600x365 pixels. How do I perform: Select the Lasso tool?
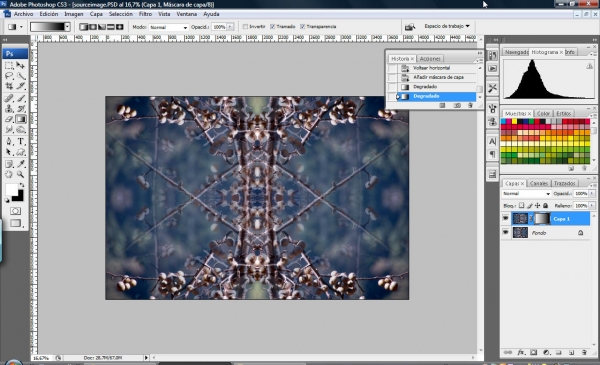tap(9, 76)
